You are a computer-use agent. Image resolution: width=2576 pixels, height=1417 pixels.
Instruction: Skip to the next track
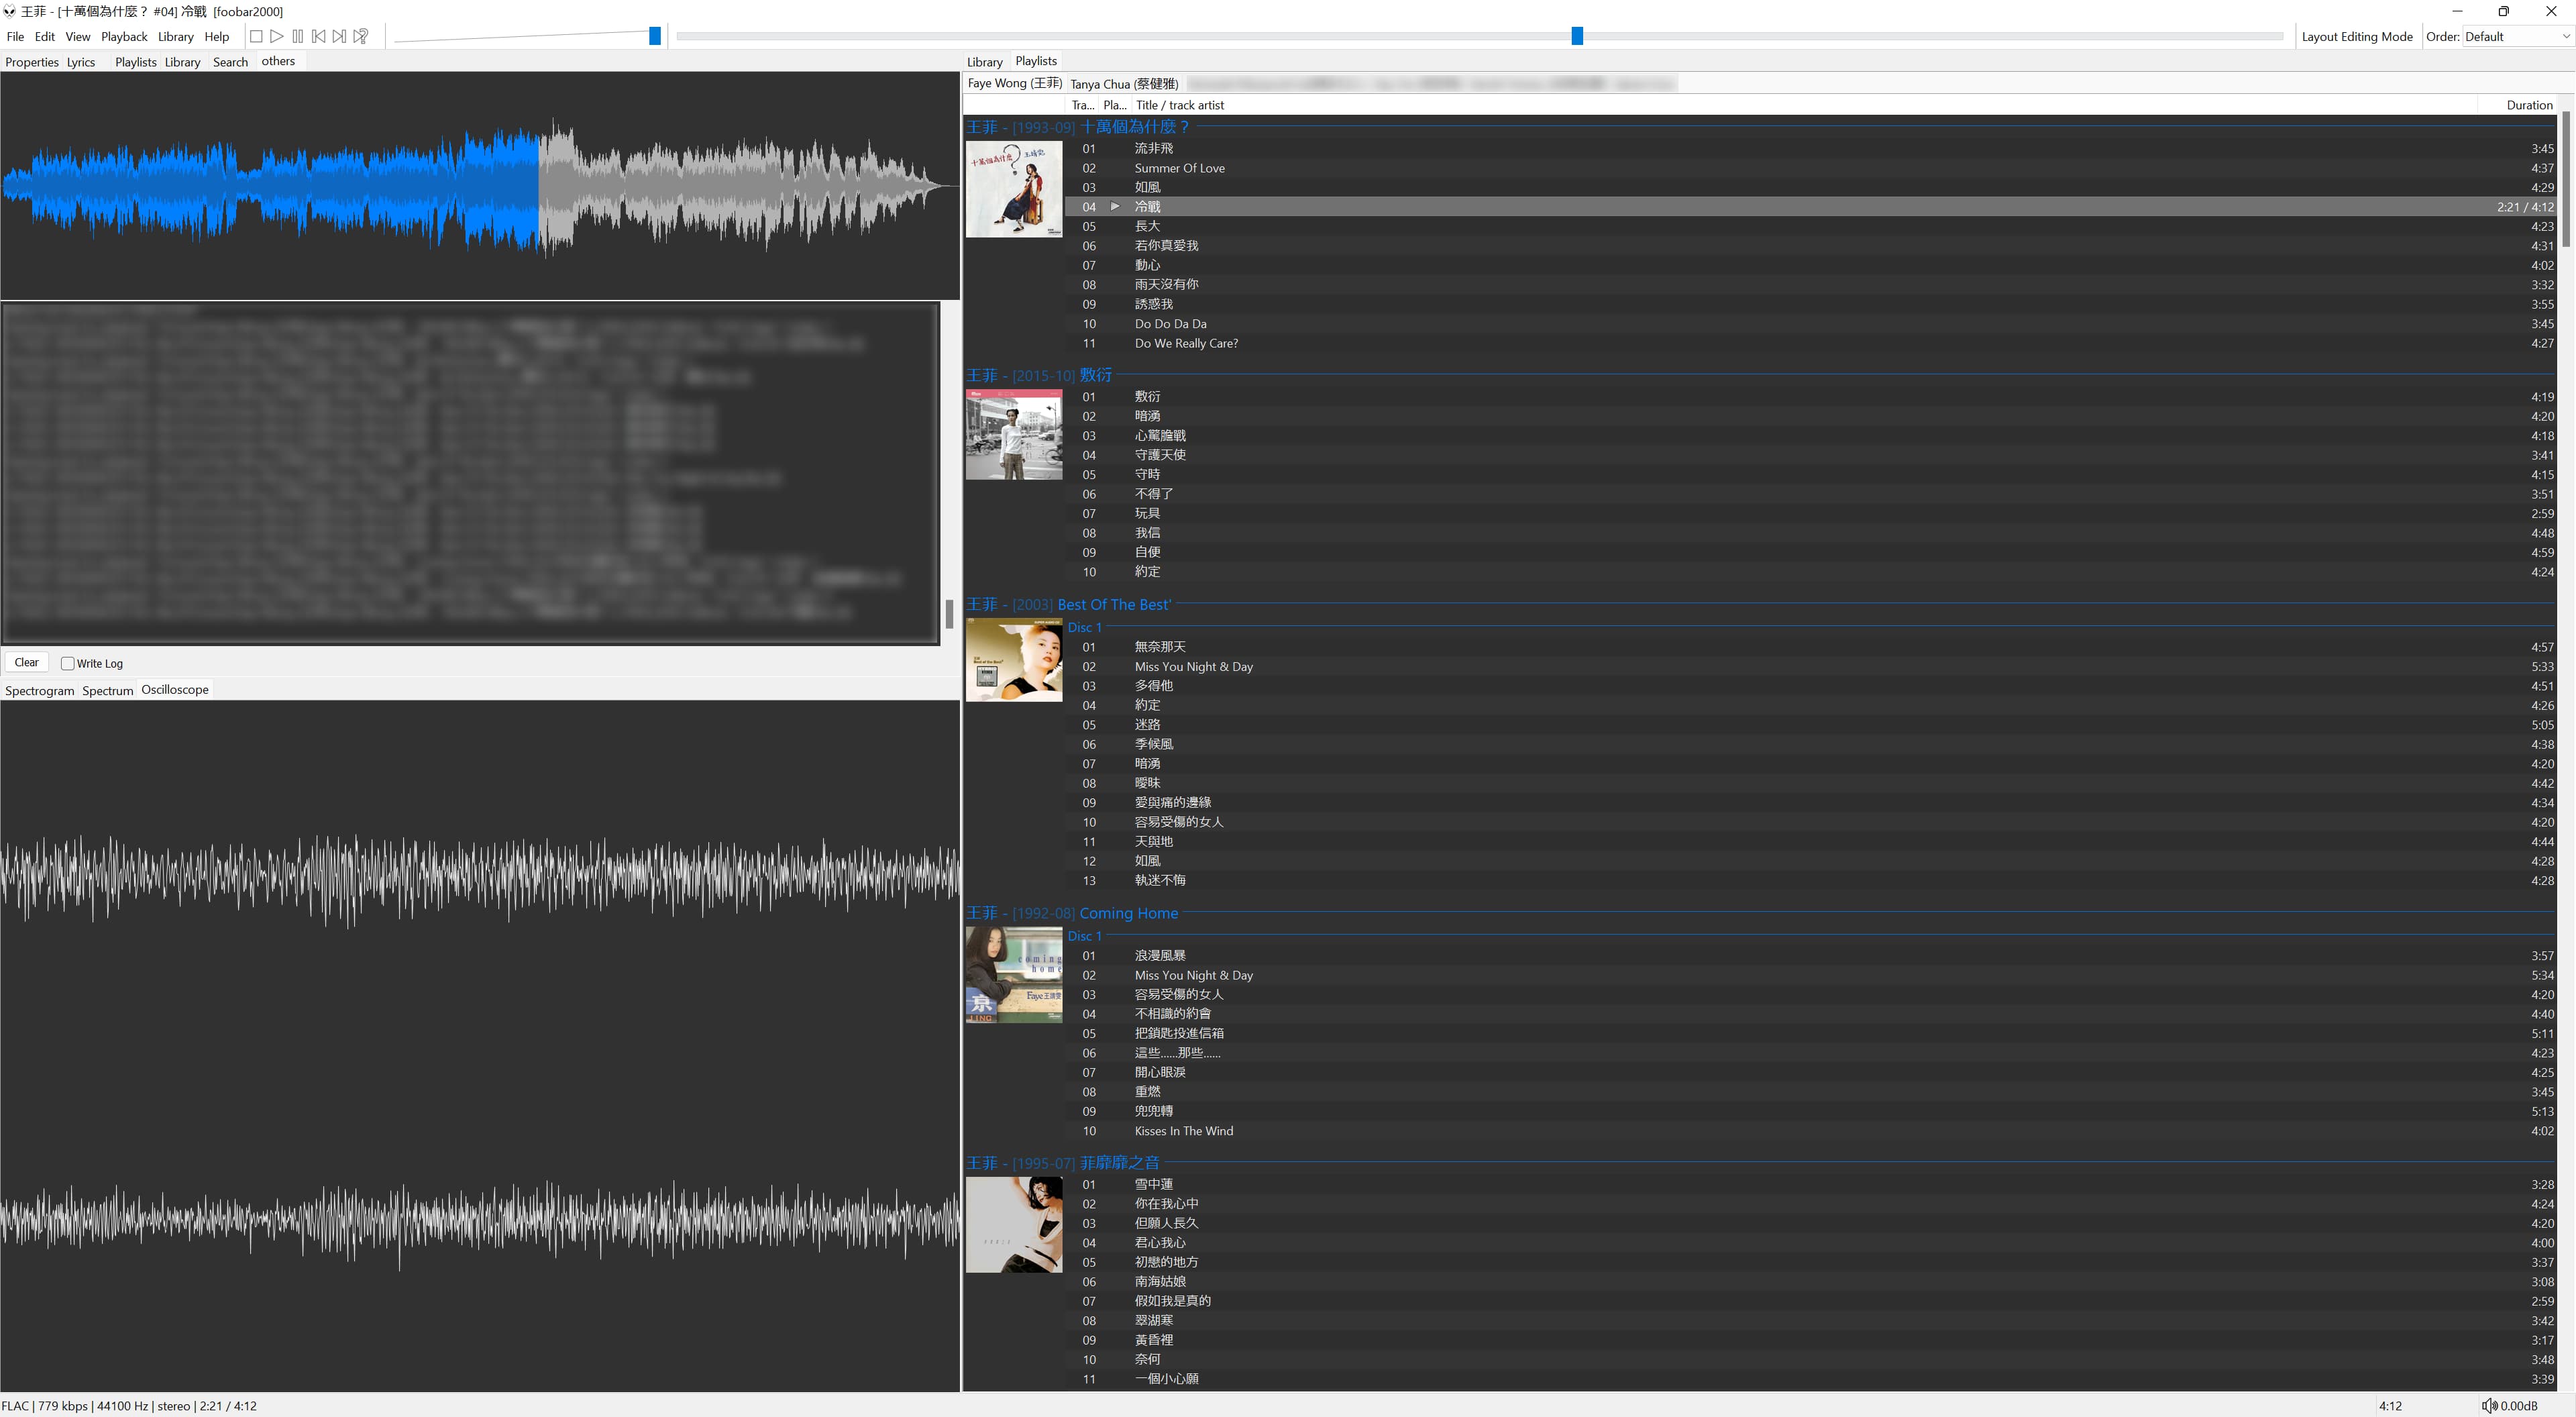pos(340,36)
